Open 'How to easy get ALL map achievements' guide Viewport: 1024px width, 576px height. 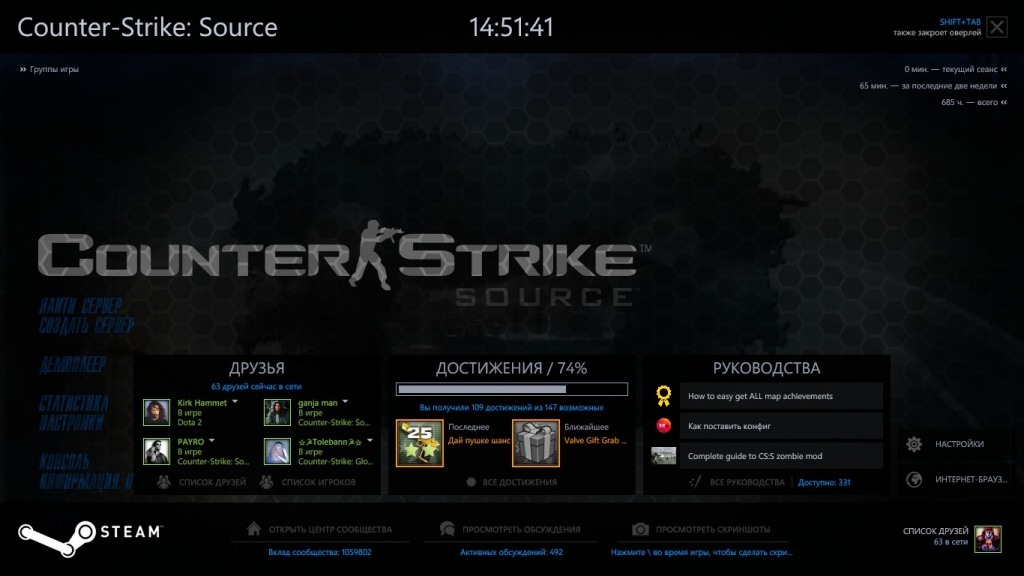[x=780, y=396]
